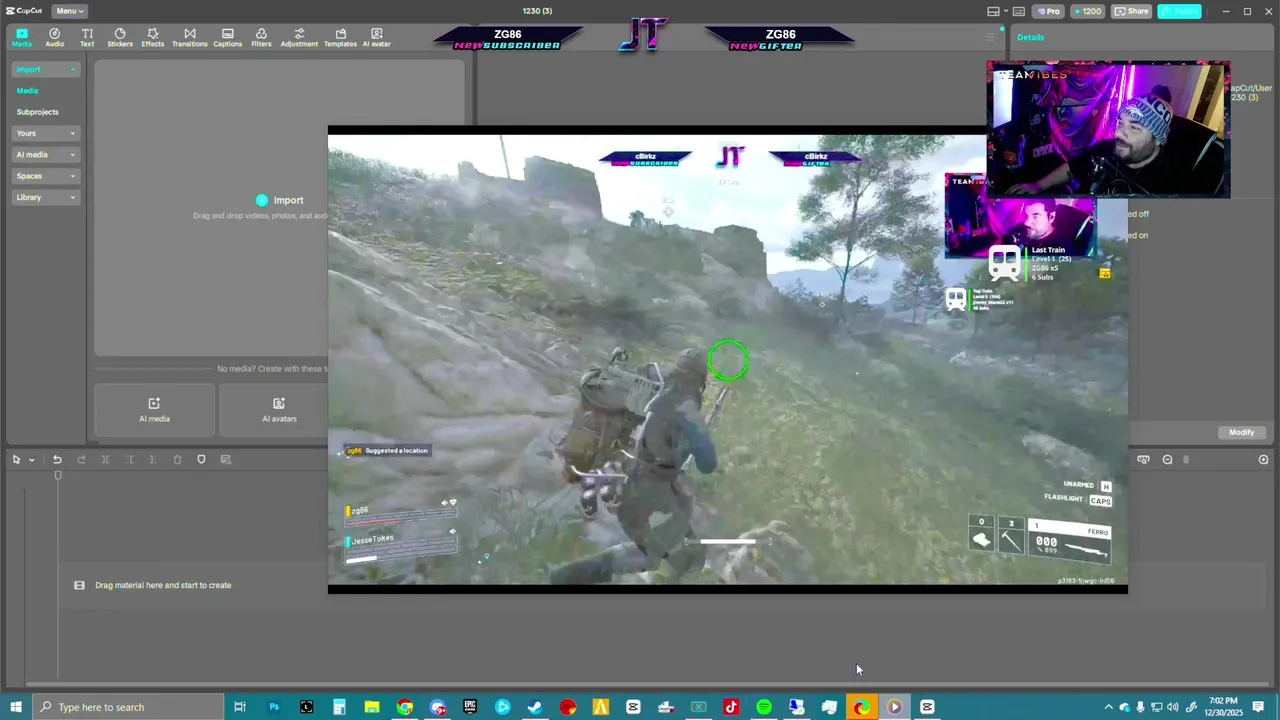Click the timeline zoom-in magnifier
The width and height of the screenshot is (1280, 720).
coord(1263,460)
